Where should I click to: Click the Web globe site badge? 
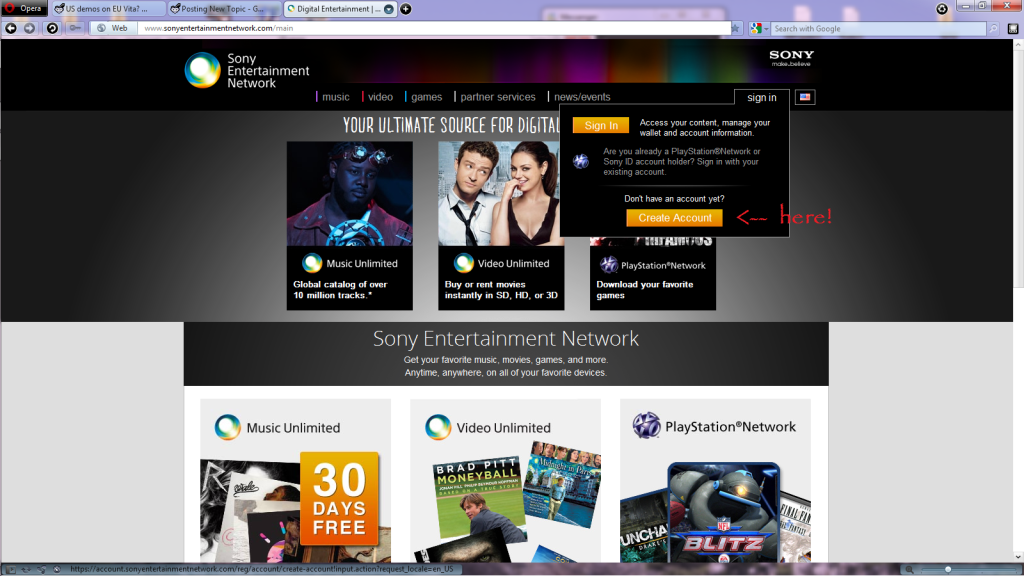pos(112,28)
